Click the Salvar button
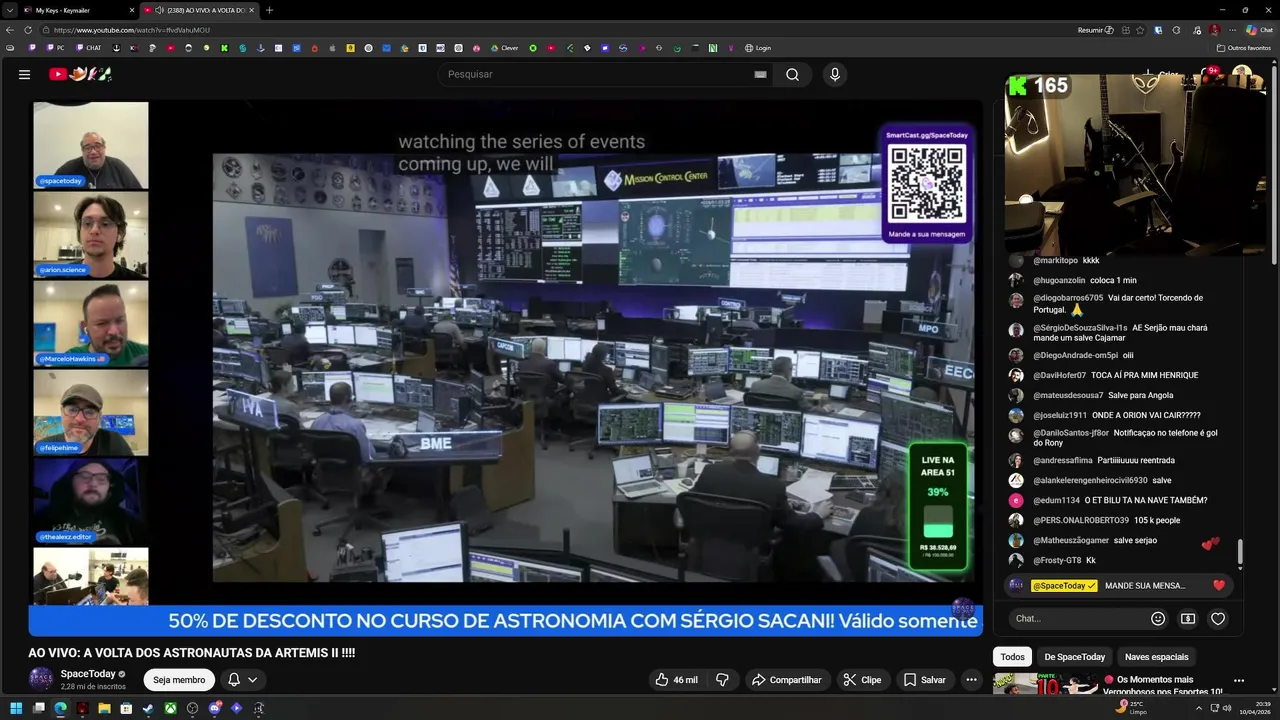The height and width of the screenshot is (720, 1280). [925, 680]
